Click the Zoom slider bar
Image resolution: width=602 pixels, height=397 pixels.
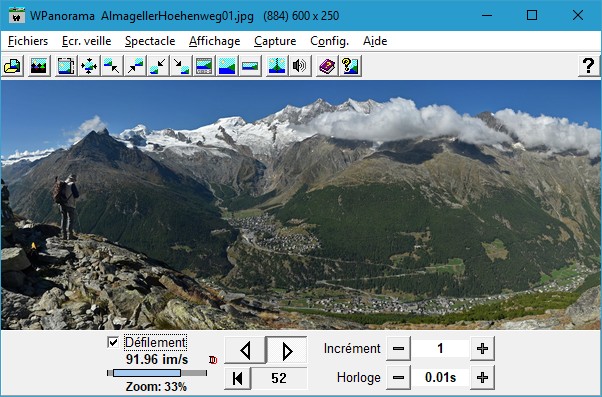(157, 373)
